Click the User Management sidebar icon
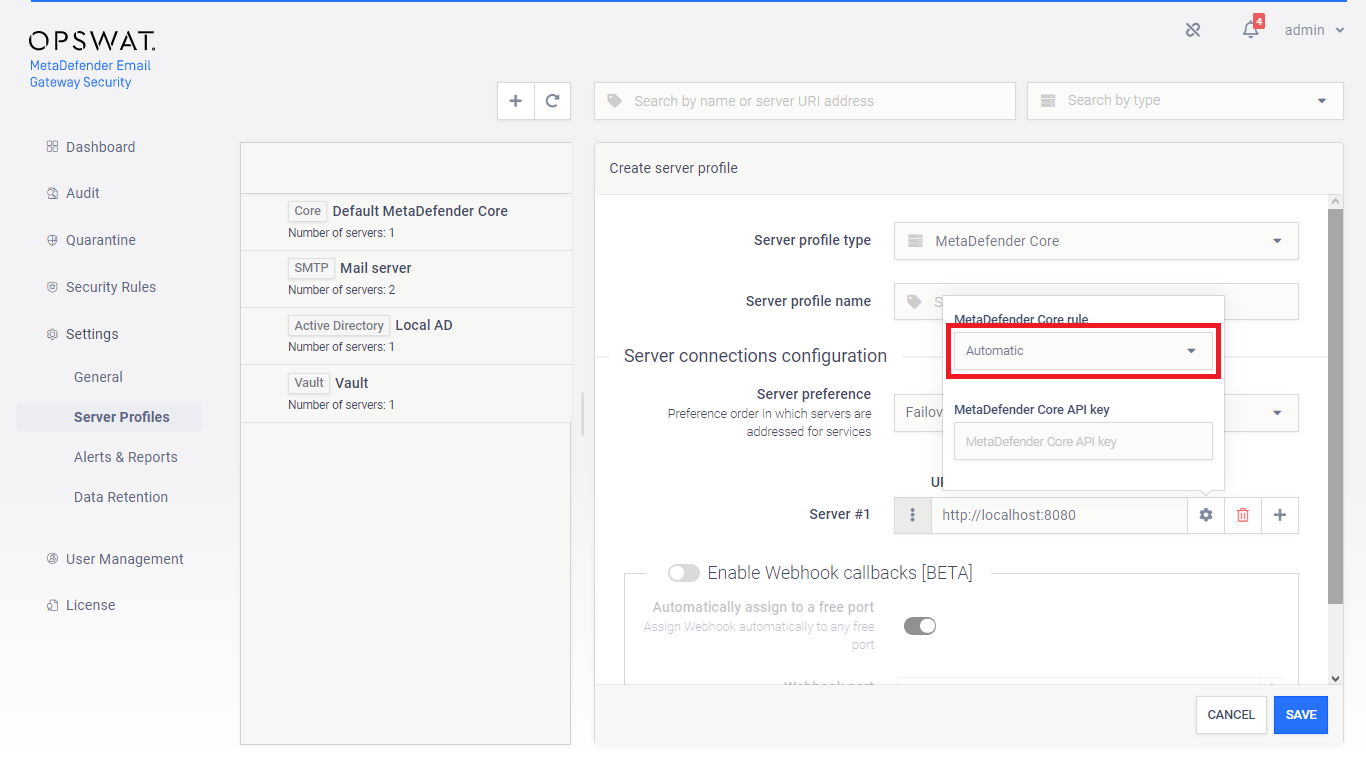The width and height of the screenshot is (1366, 768). pos(53,559)
